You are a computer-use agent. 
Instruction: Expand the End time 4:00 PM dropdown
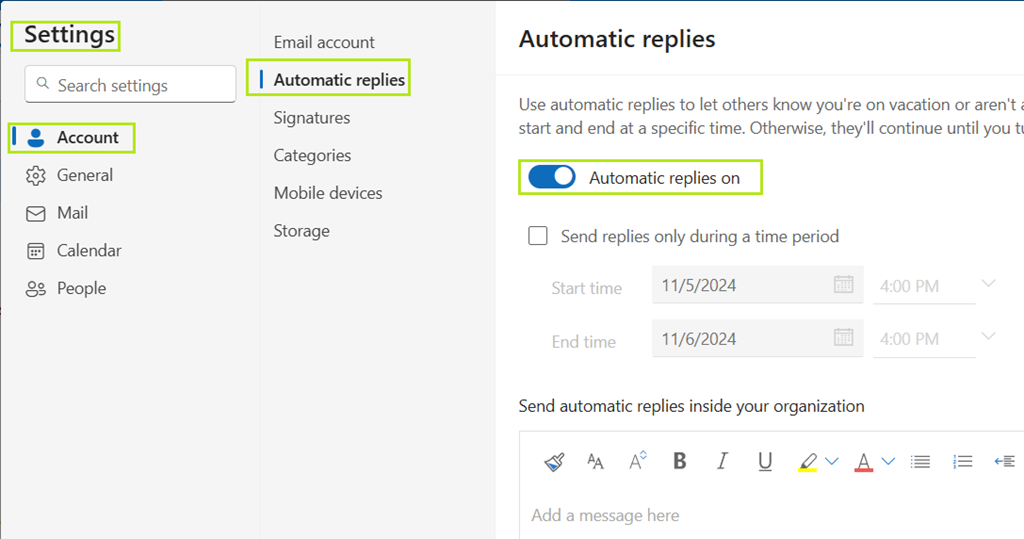(988, 337)
